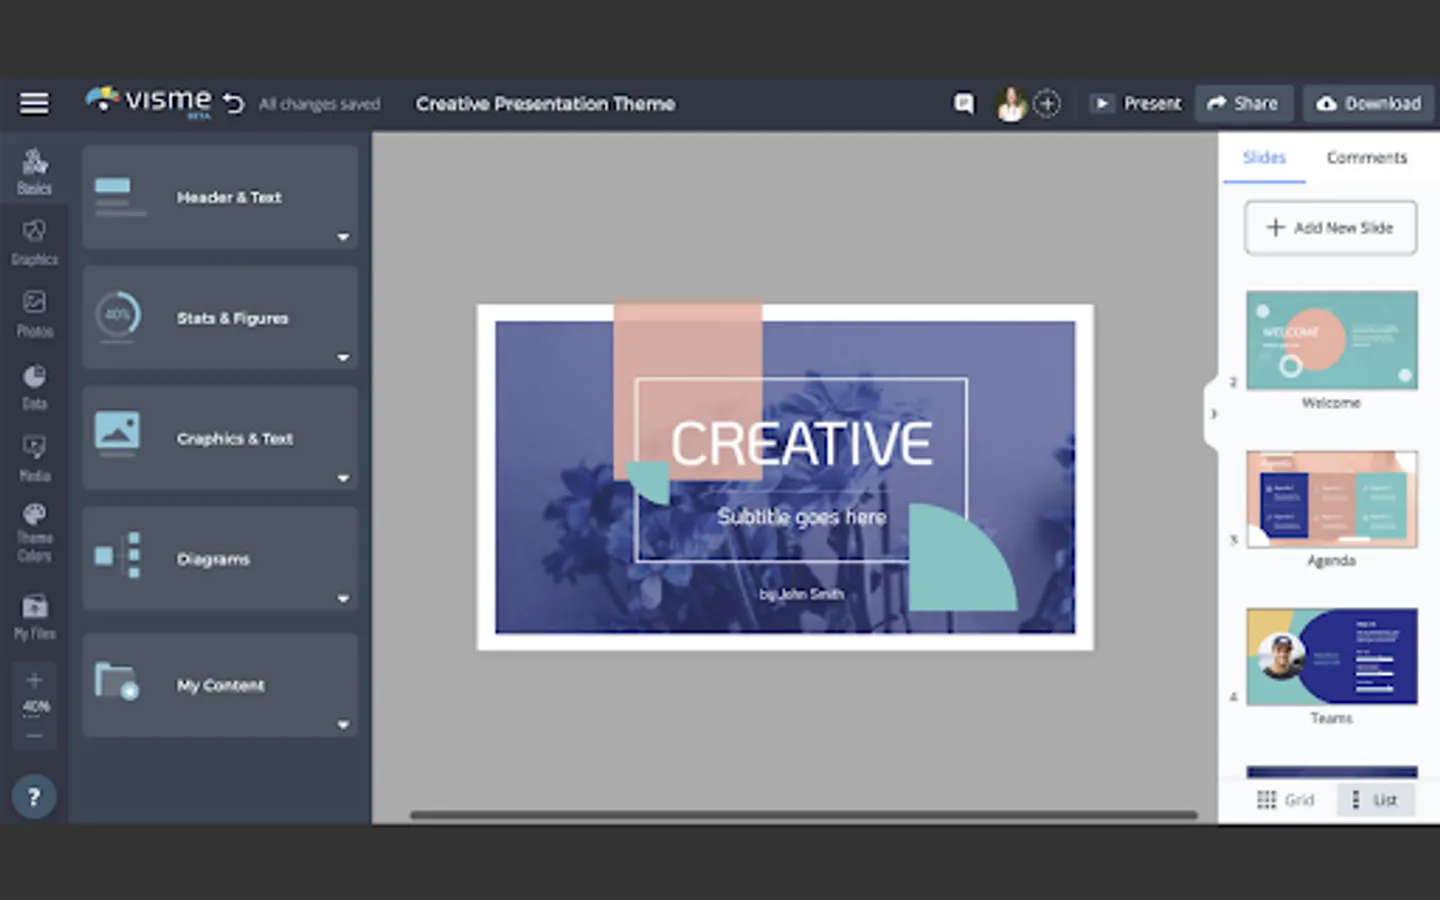Expand the Header & Text block

click(x=343, y=237)
